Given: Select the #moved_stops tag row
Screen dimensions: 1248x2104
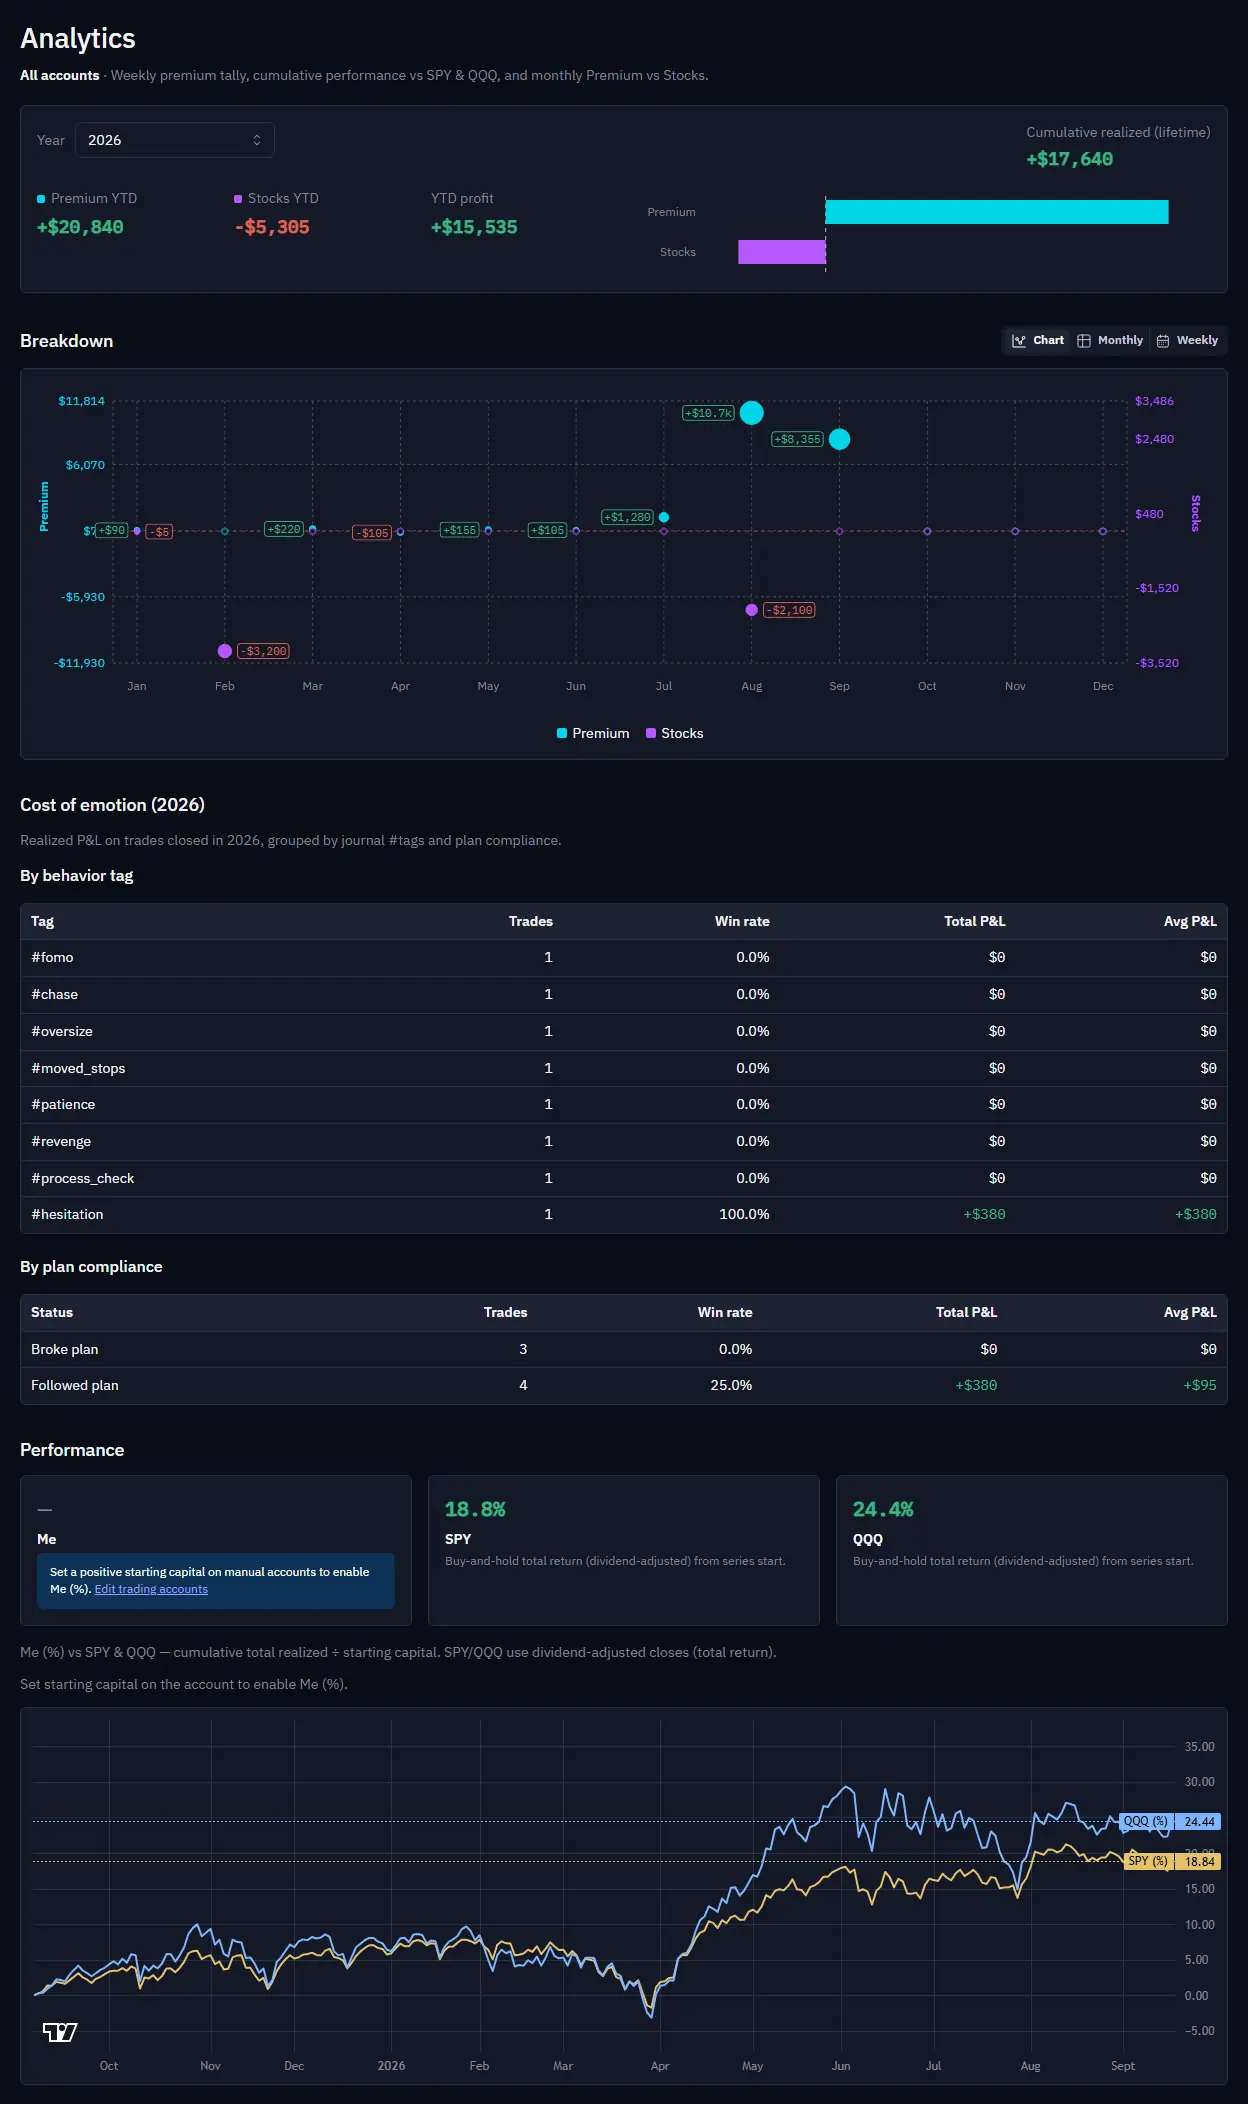Looking at the screenshot, I should pos(624,1068).
